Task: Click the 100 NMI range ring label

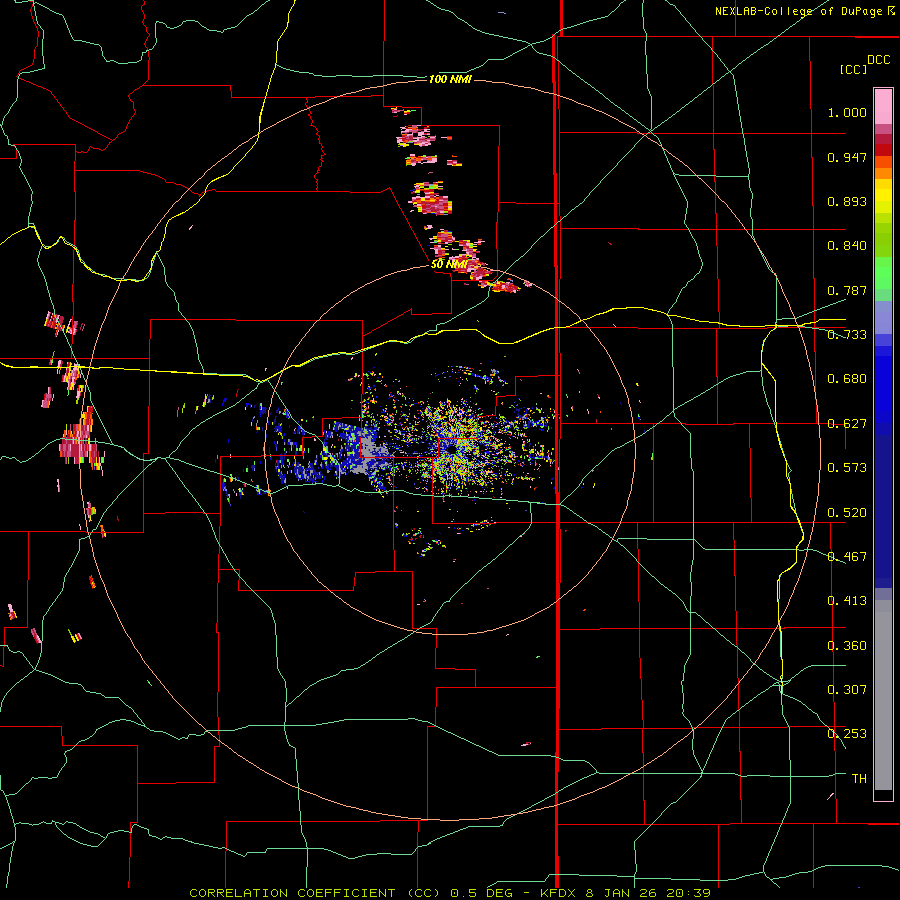Action: (x=451, y=79)
